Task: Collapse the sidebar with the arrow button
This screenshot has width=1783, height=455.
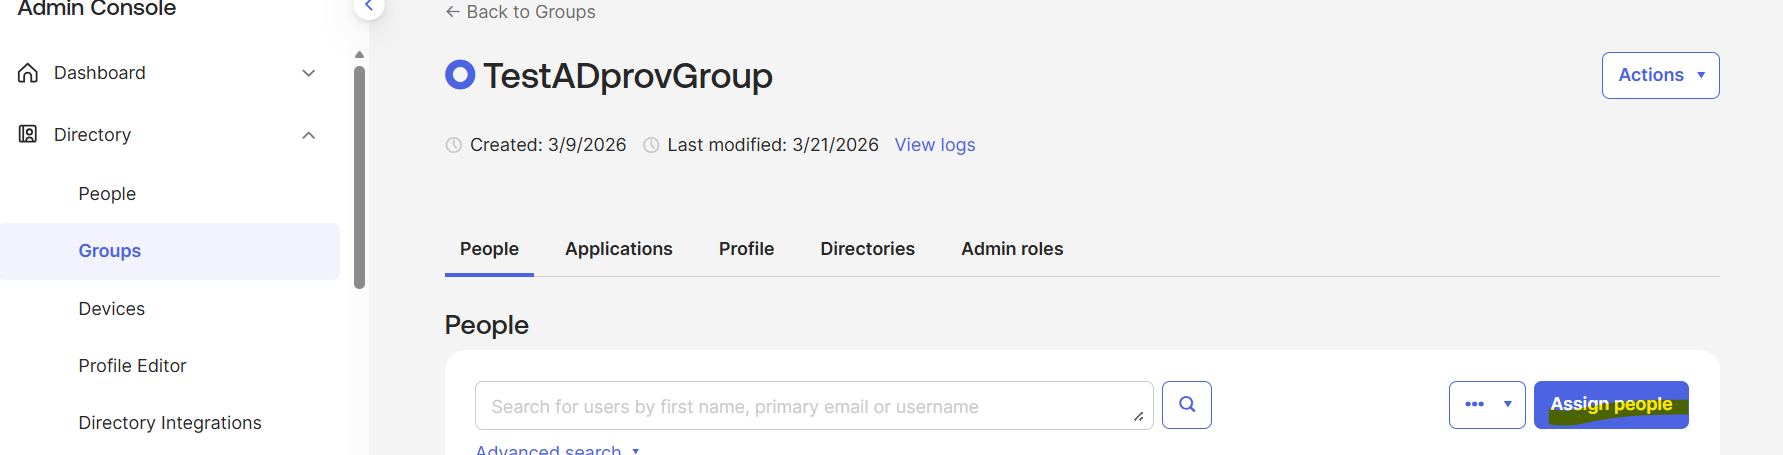Action: pyautogui.click(x=369, y=7)
